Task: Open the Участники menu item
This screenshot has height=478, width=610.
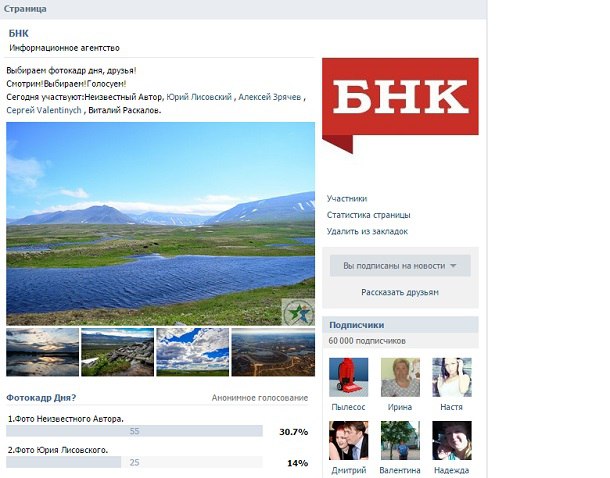Action: point(347,198)
